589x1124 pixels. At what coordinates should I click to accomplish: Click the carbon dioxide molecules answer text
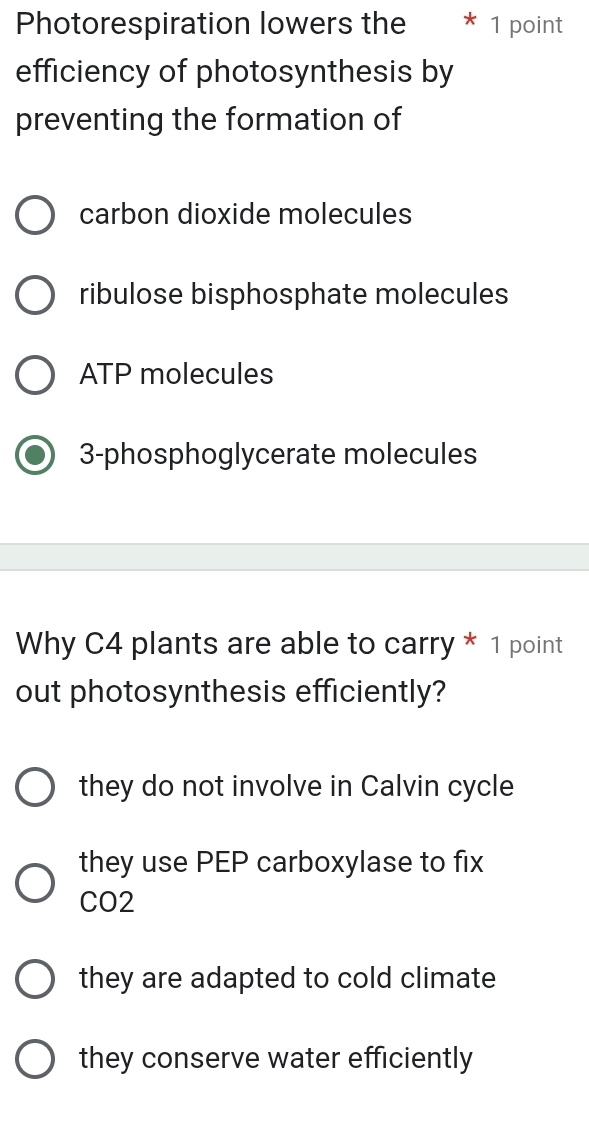point(244,215)
